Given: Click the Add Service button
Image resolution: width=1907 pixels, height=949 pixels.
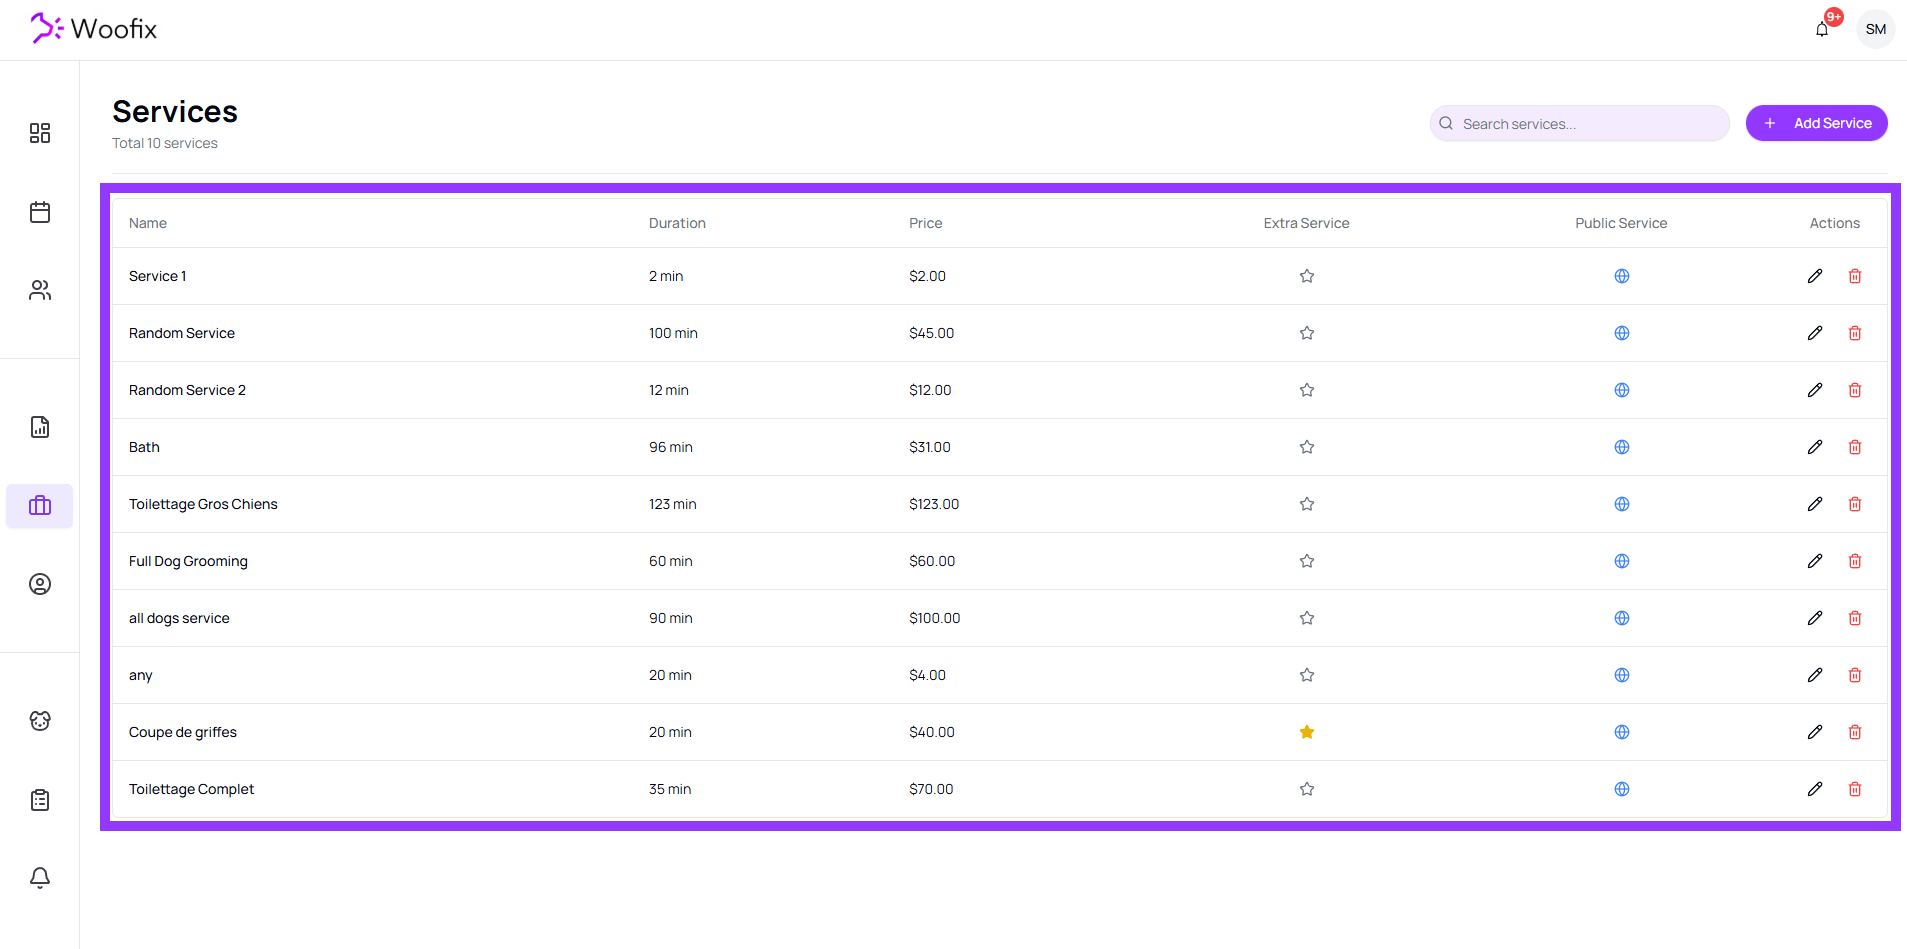Looking at the screenshot, I should tap(1816, 123).
